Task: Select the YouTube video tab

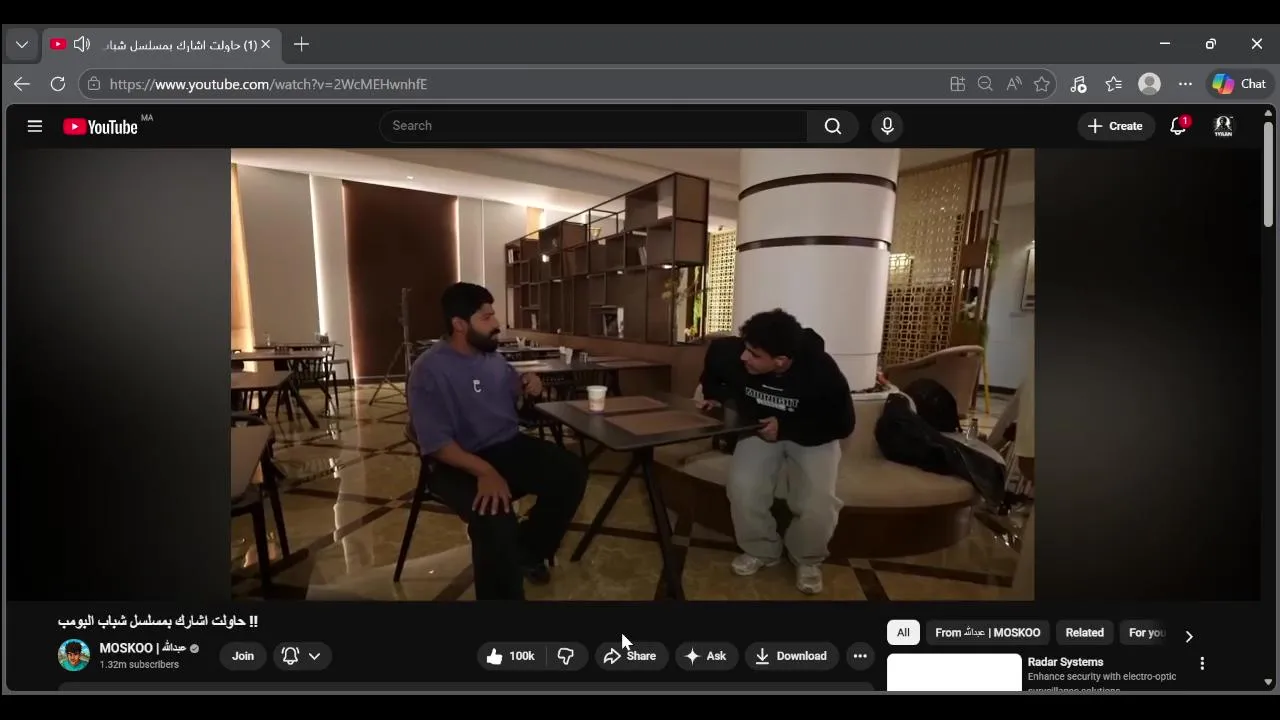Action: (x=162, y=45)
